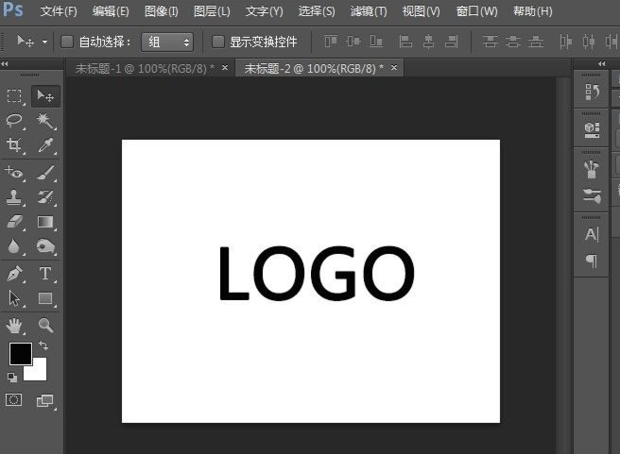Select the Hand tool
Image resolution: width=620 pixels, height=454 pixels.
click(x=14, y=325)
